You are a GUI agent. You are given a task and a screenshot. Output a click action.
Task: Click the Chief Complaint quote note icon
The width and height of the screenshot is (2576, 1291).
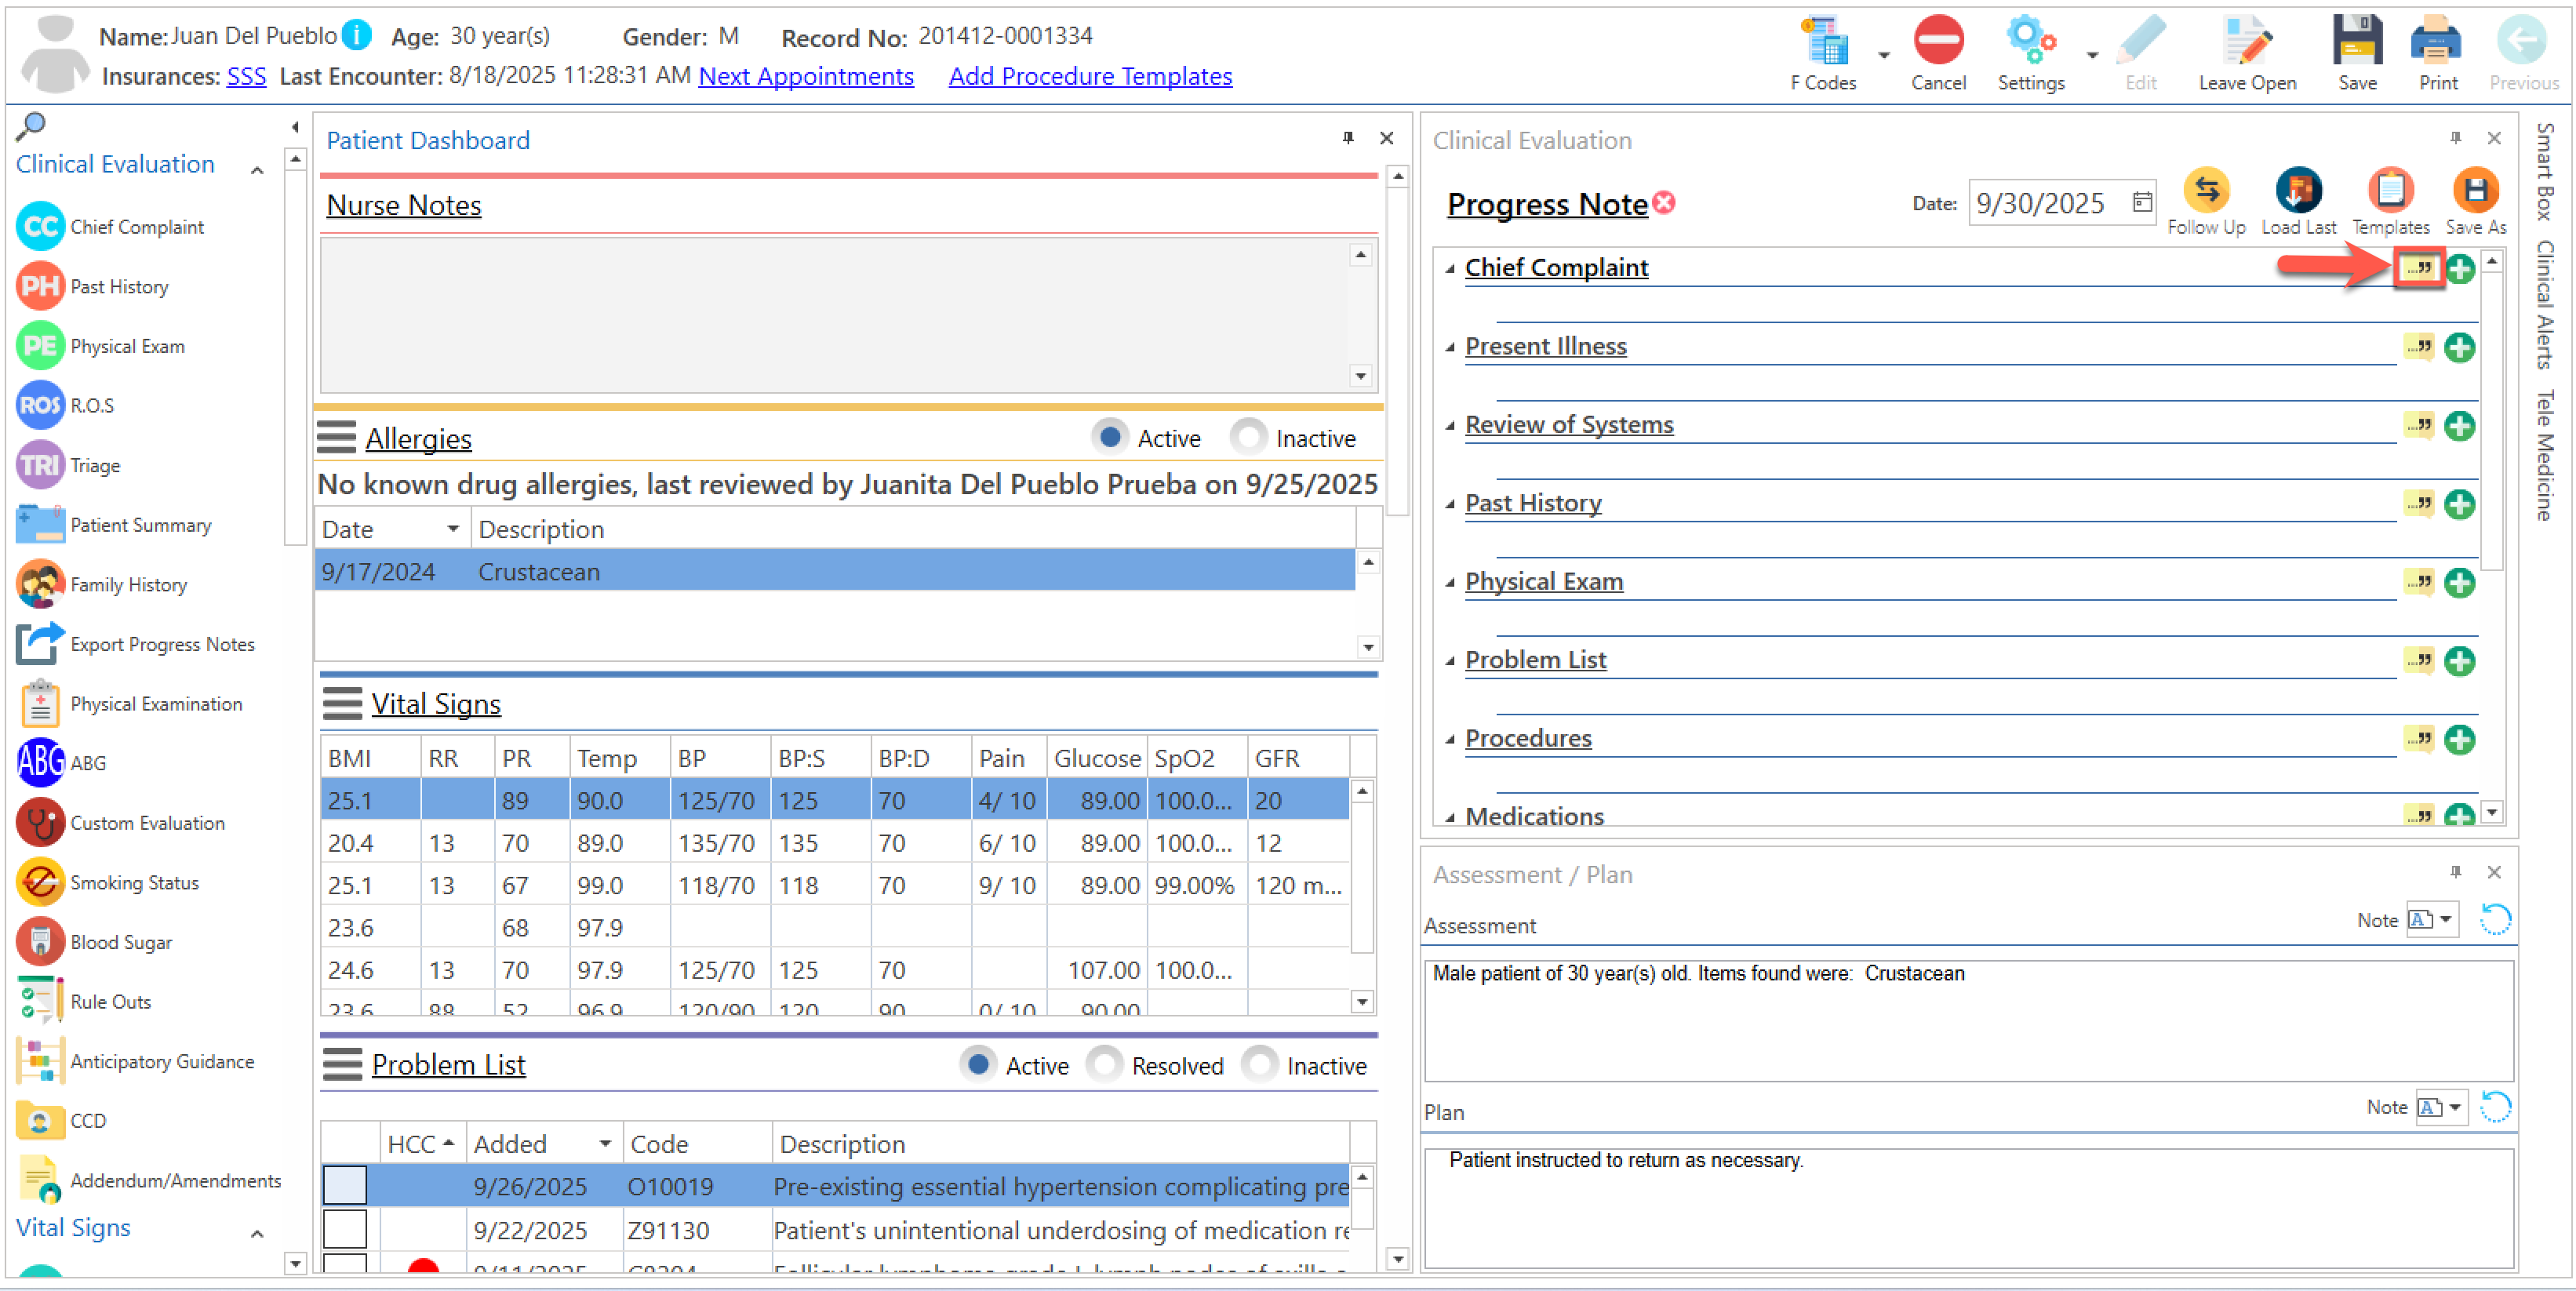2419,268
